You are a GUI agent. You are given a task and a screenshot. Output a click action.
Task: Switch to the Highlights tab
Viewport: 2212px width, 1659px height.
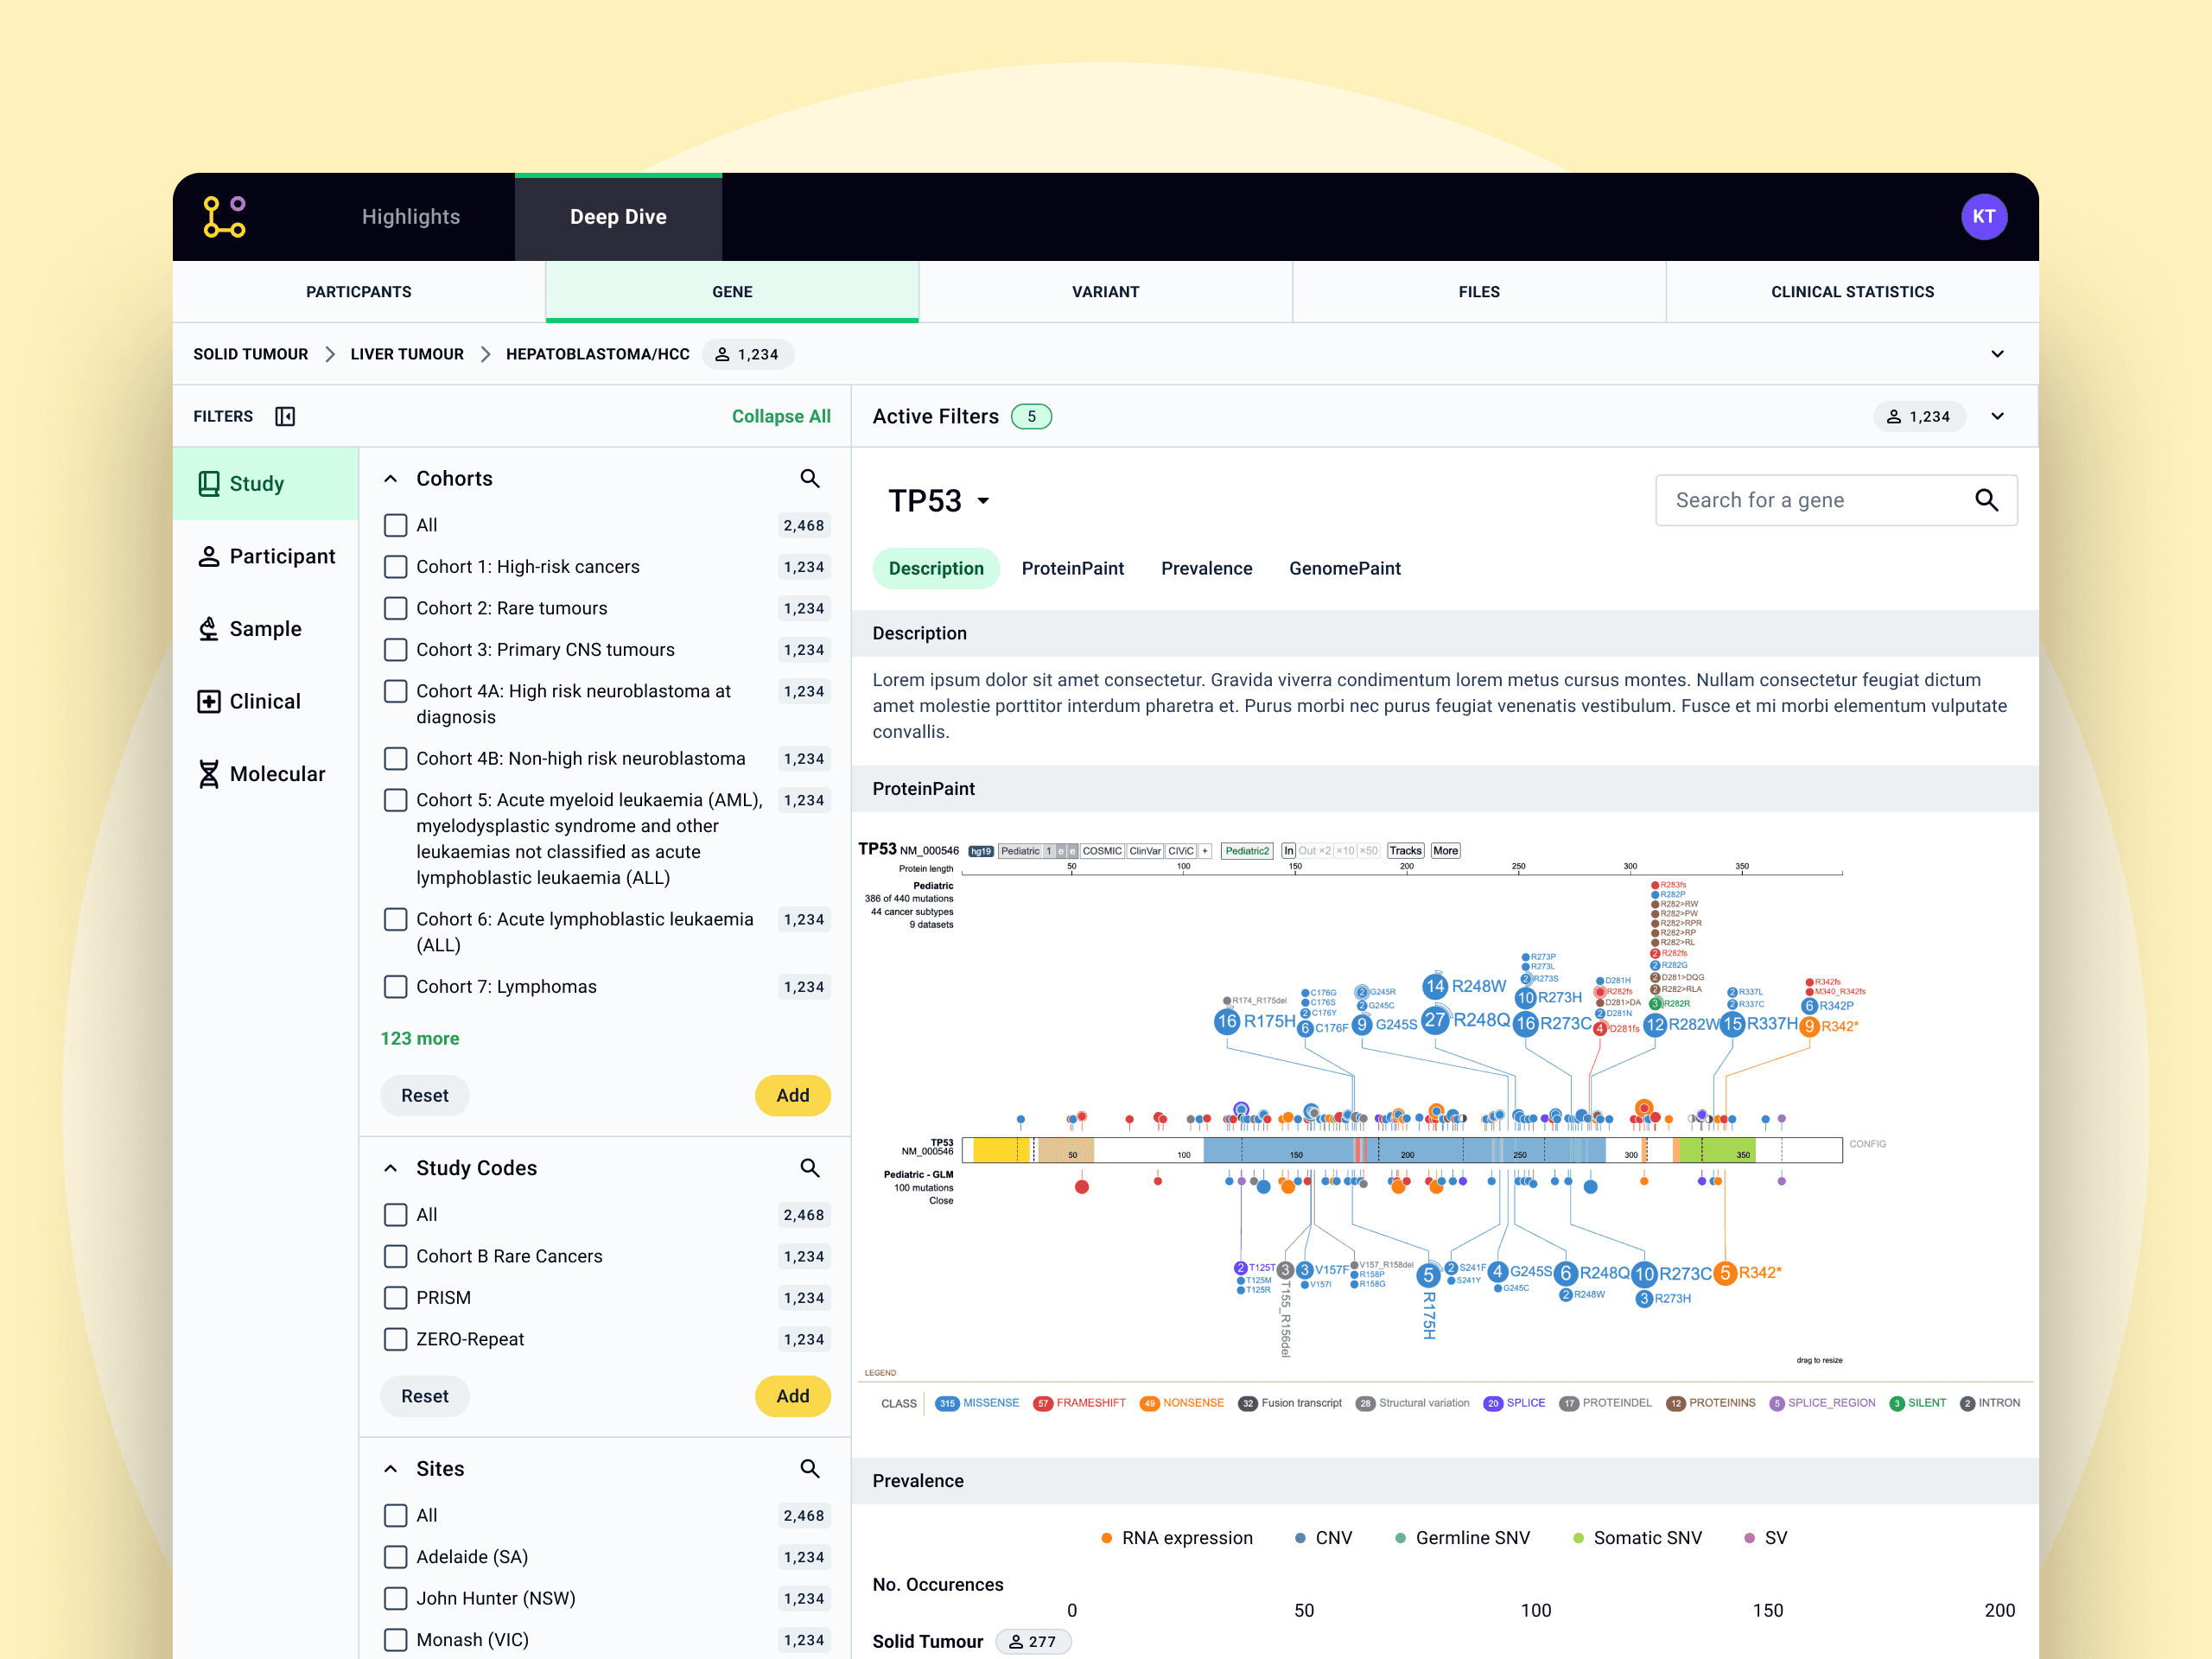tap(411, 217)
